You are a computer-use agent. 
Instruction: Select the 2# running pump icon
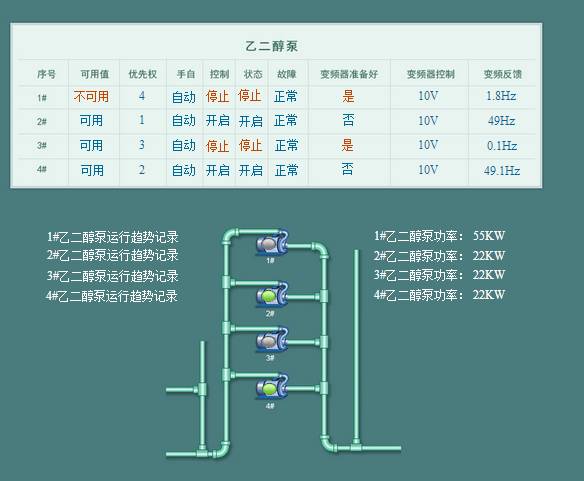(x=272, y=295)
